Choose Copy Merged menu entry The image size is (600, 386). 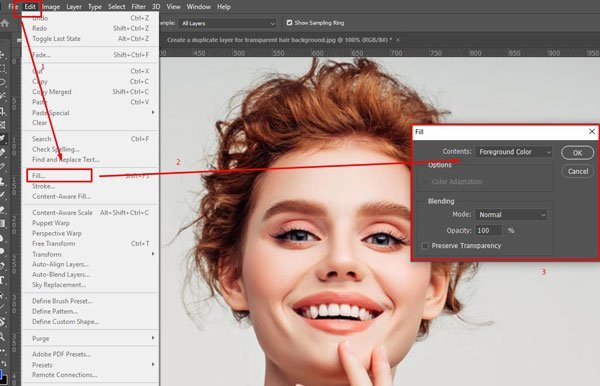tap(91, 92)
